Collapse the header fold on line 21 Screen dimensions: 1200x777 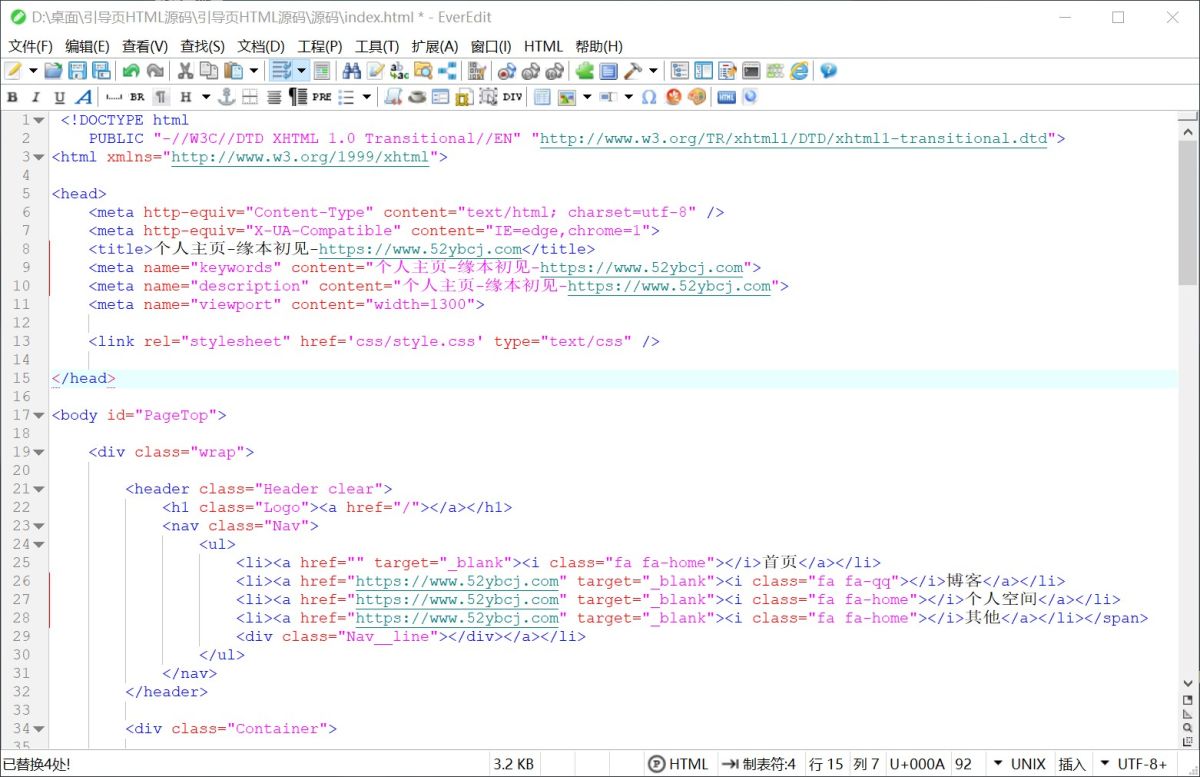coord(39,489)
